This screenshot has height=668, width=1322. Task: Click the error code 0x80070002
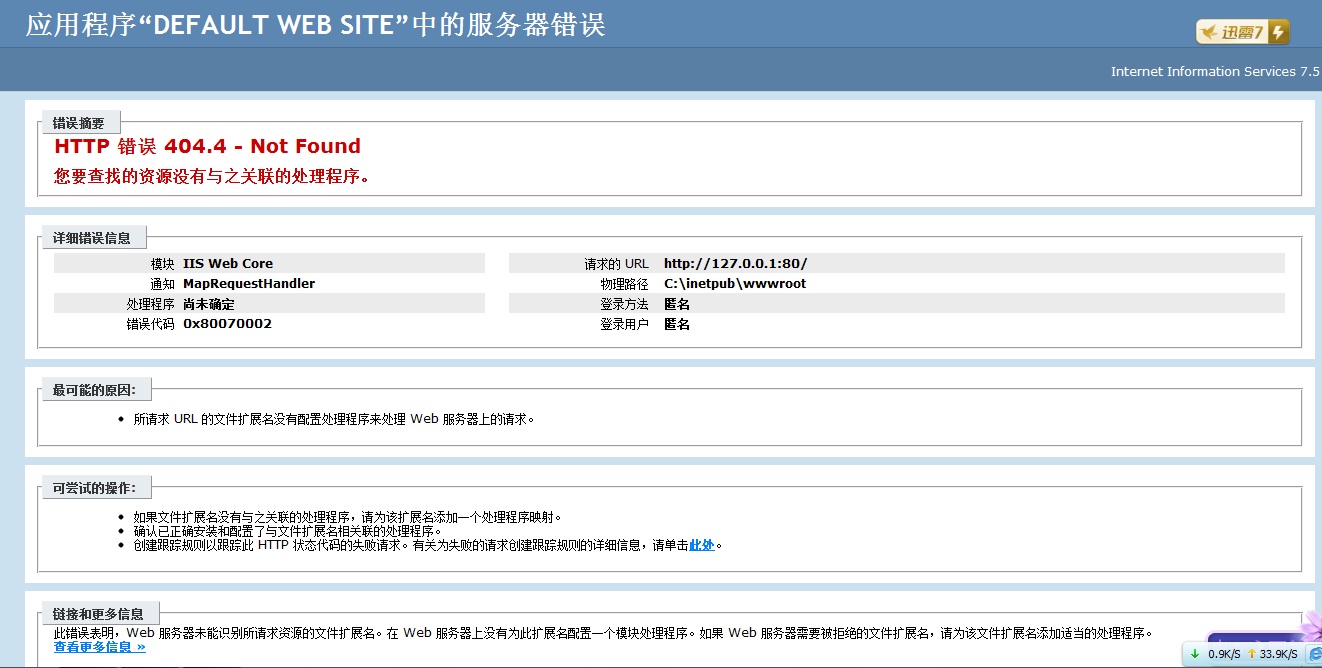(227, 324)
